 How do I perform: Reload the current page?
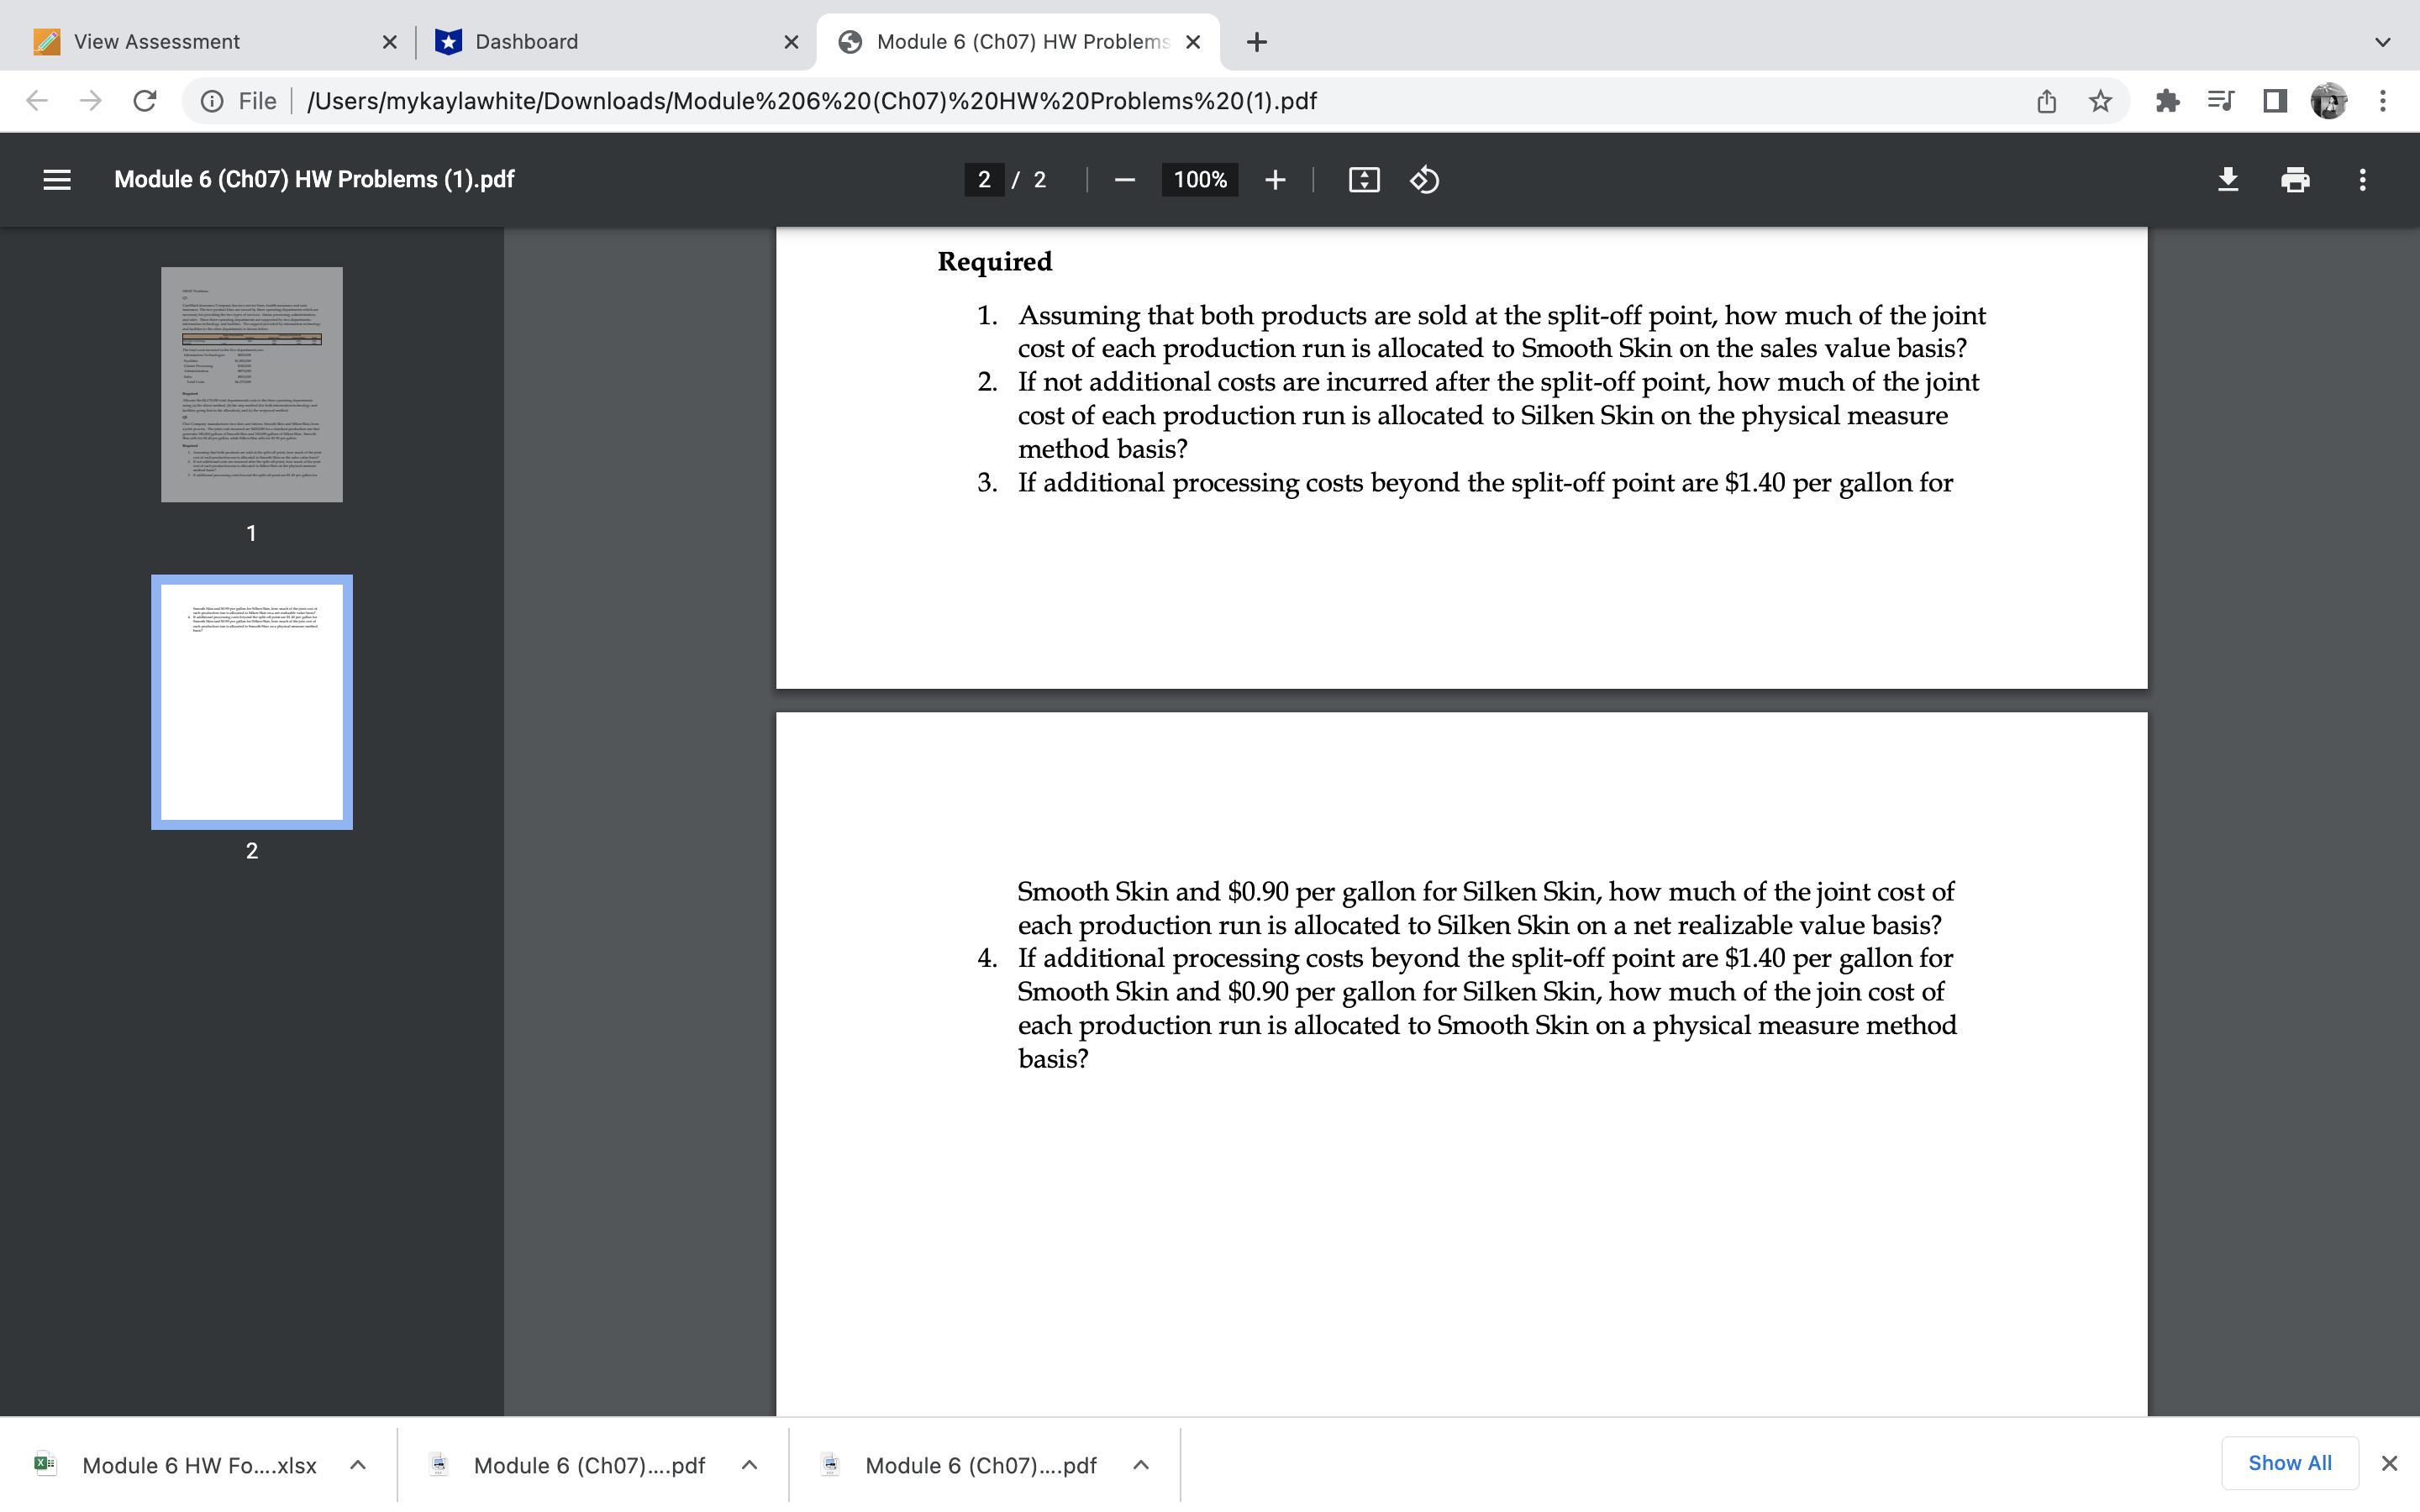point(144,100)
